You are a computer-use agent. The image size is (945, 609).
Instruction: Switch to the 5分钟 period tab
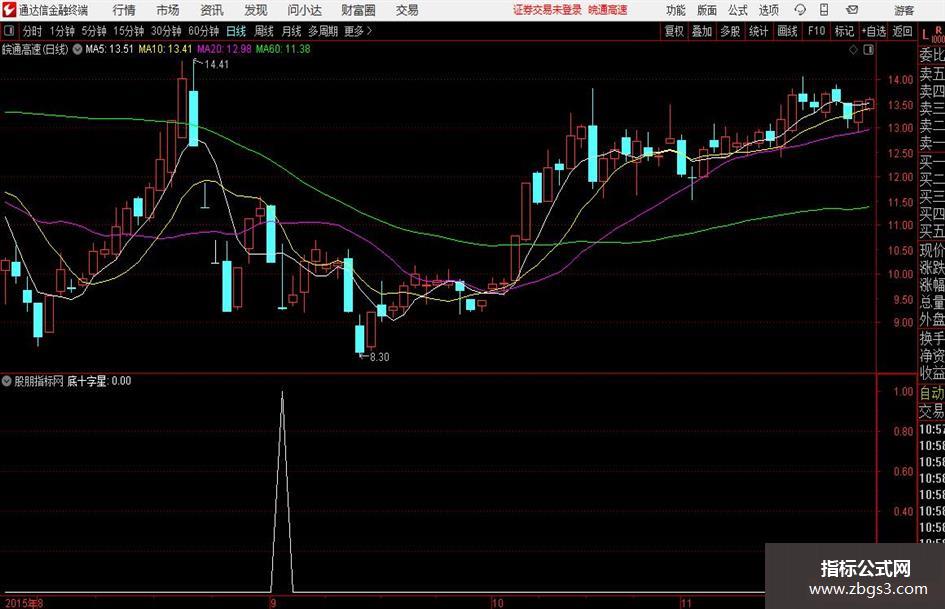[94, 31]
